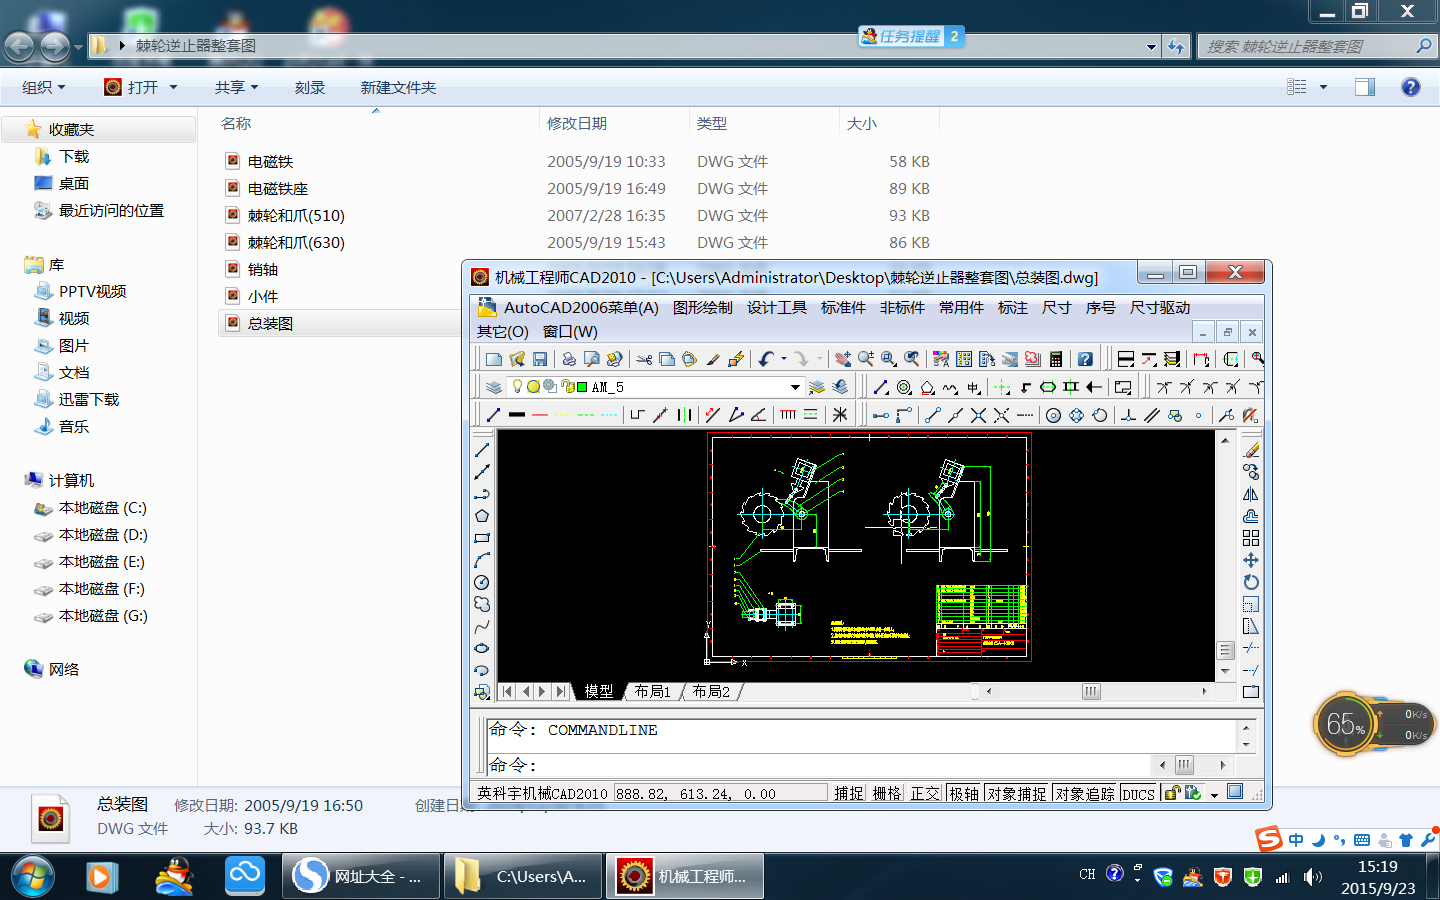Open the 组织 dropdown in Explorer
This screenshot has height=900, width=1440.
tap(44, 88)
